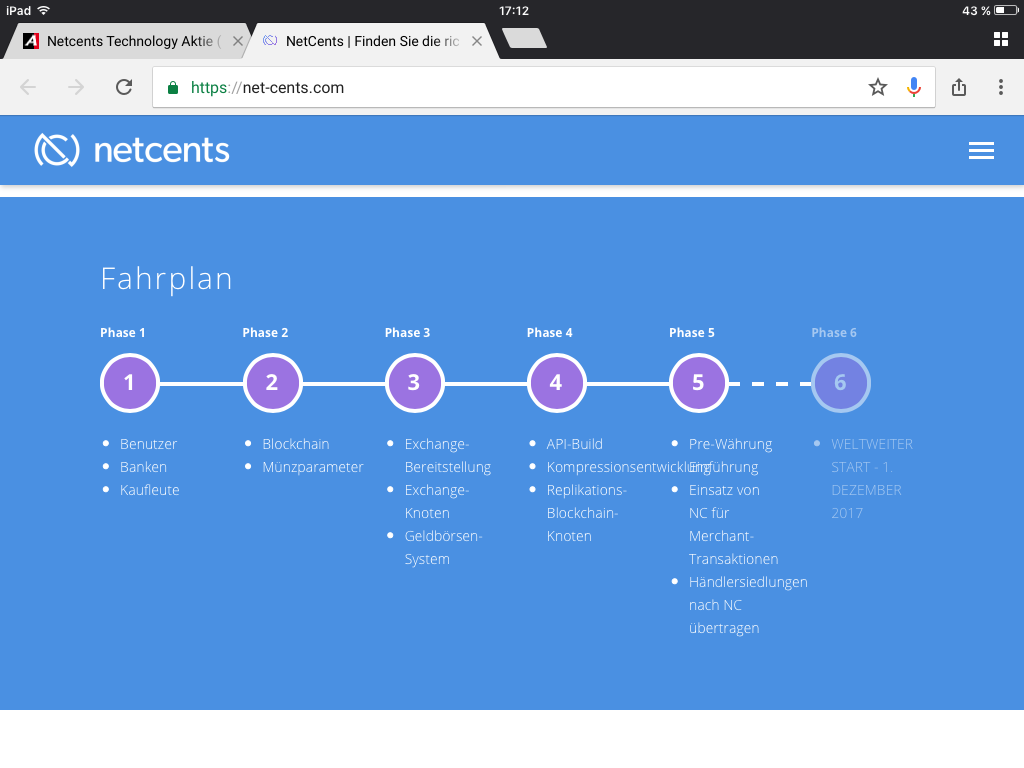Click the grayed Phase 6 circle
Viewport: 1024px width, 768px height.
point(840,382)
